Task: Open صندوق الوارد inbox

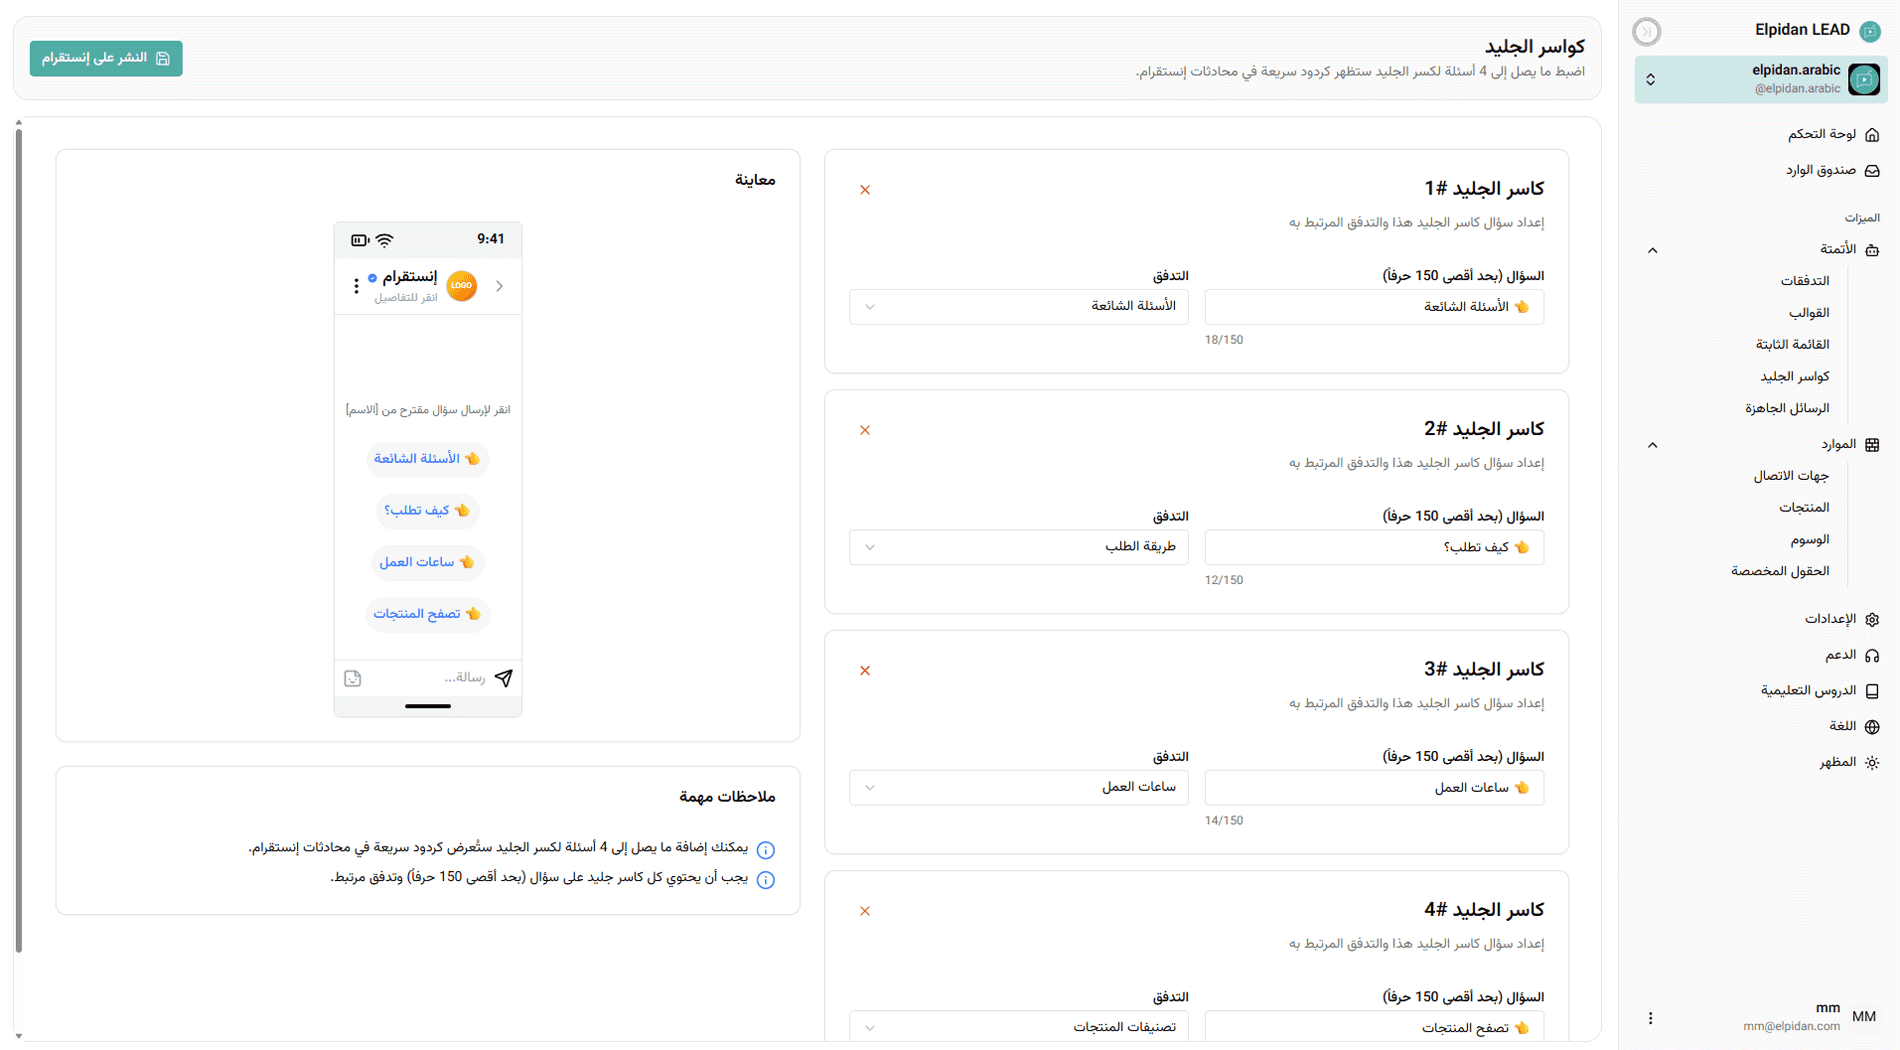Action: point(1821,170)
